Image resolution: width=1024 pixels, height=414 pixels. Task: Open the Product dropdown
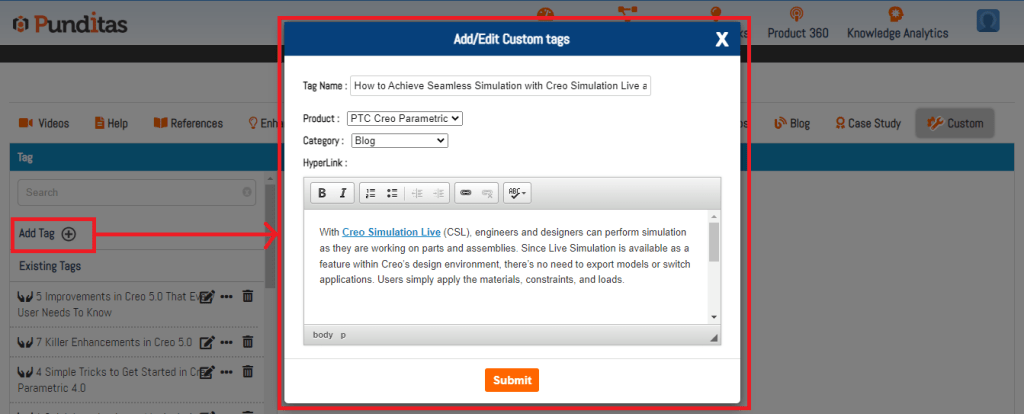(405, 118)
